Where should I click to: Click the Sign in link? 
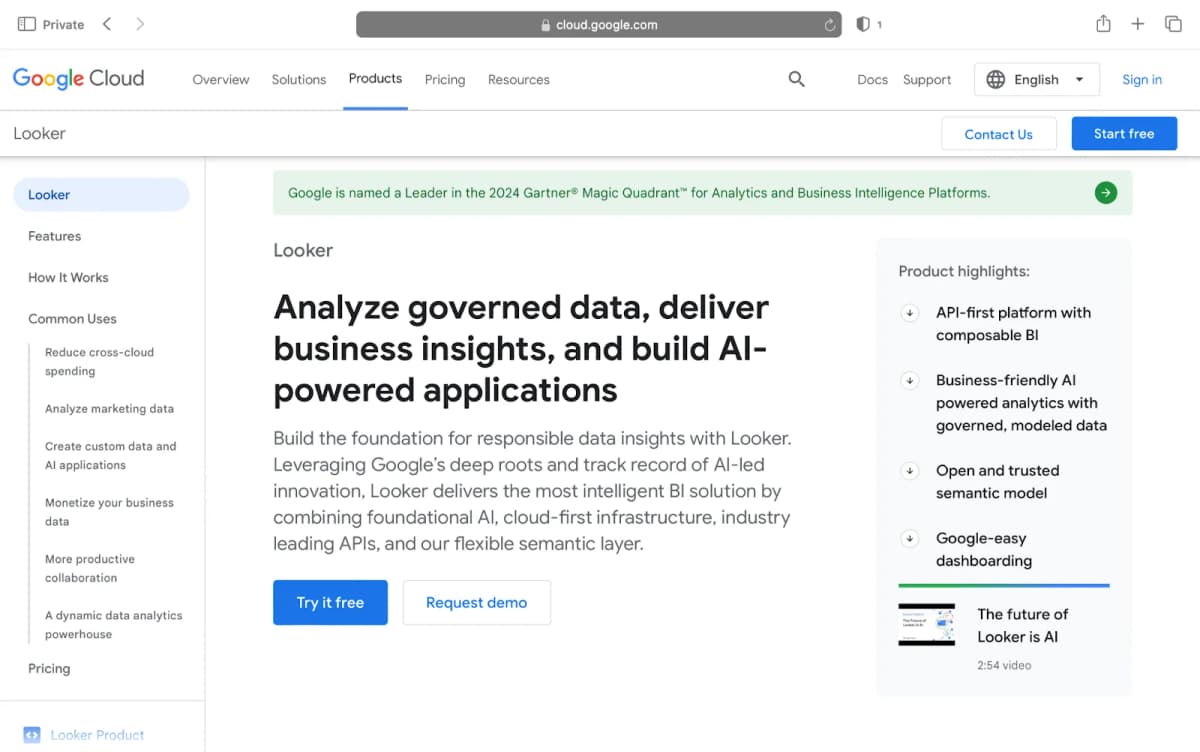point(1142,80)
